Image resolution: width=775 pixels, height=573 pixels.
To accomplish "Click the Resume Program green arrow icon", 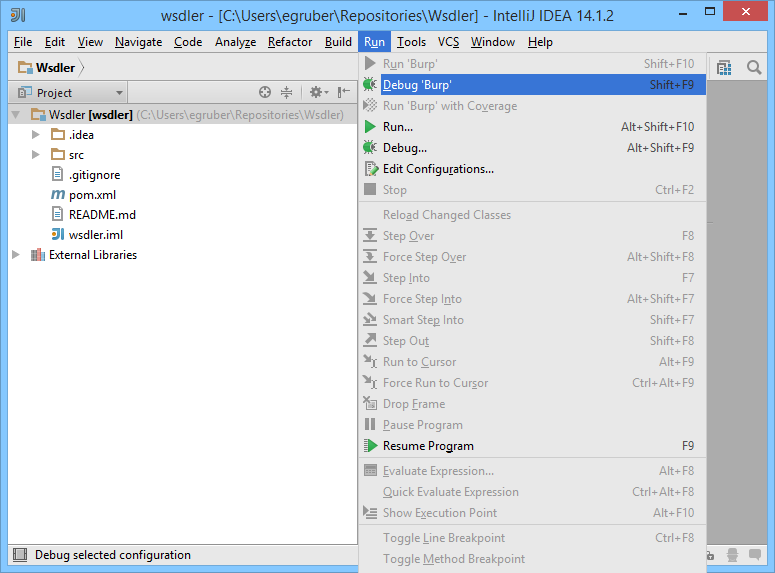I will point(370,445).
